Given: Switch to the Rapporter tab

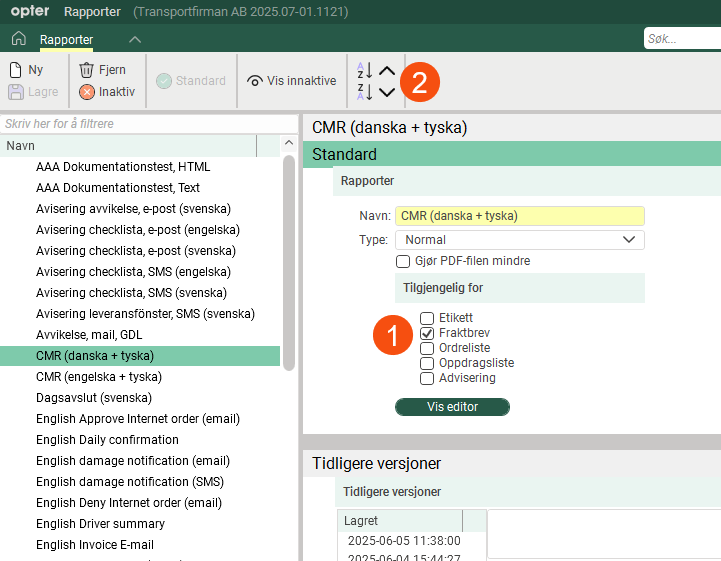Looking at the screenshot, I should pyautogui.click(x=66, y=40).
